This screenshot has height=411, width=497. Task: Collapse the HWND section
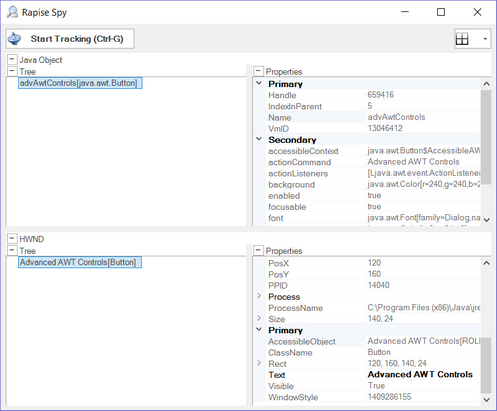click(x=12, y=239)
